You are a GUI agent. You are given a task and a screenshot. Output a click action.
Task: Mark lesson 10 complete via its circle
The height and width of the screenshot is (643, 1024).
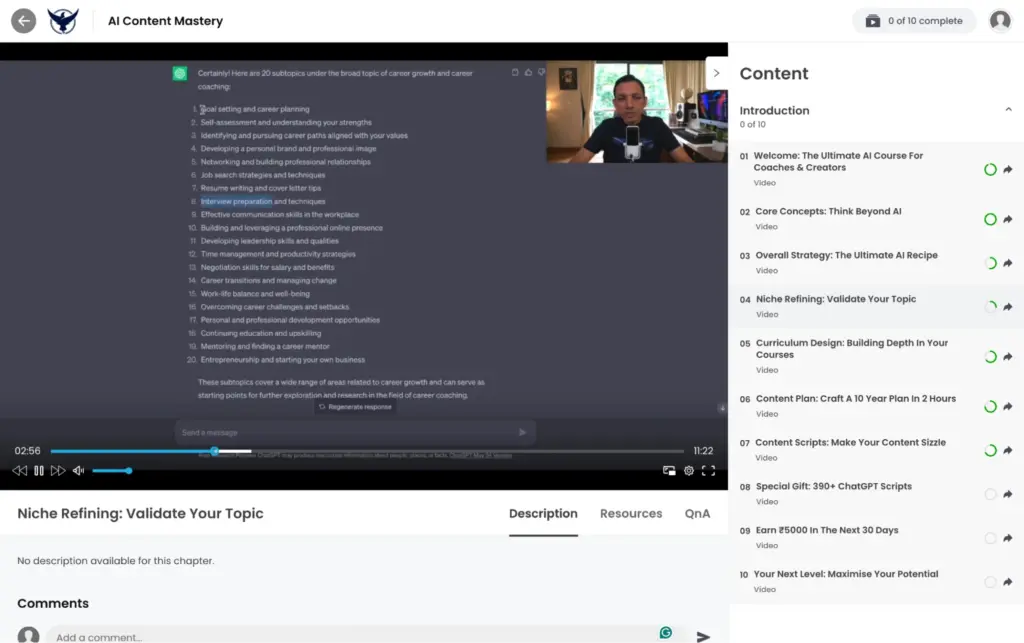coord(990,582)
